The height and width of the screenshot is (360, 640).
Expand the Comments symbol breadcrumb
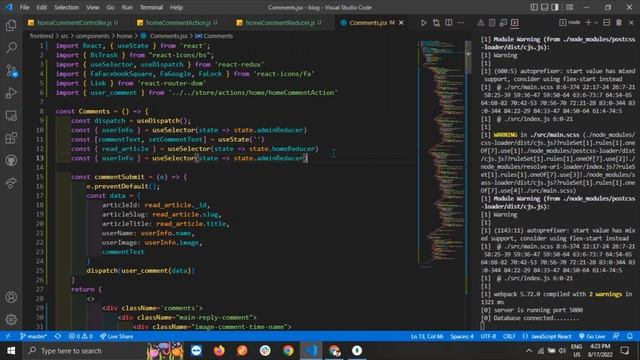coord(214,36)
